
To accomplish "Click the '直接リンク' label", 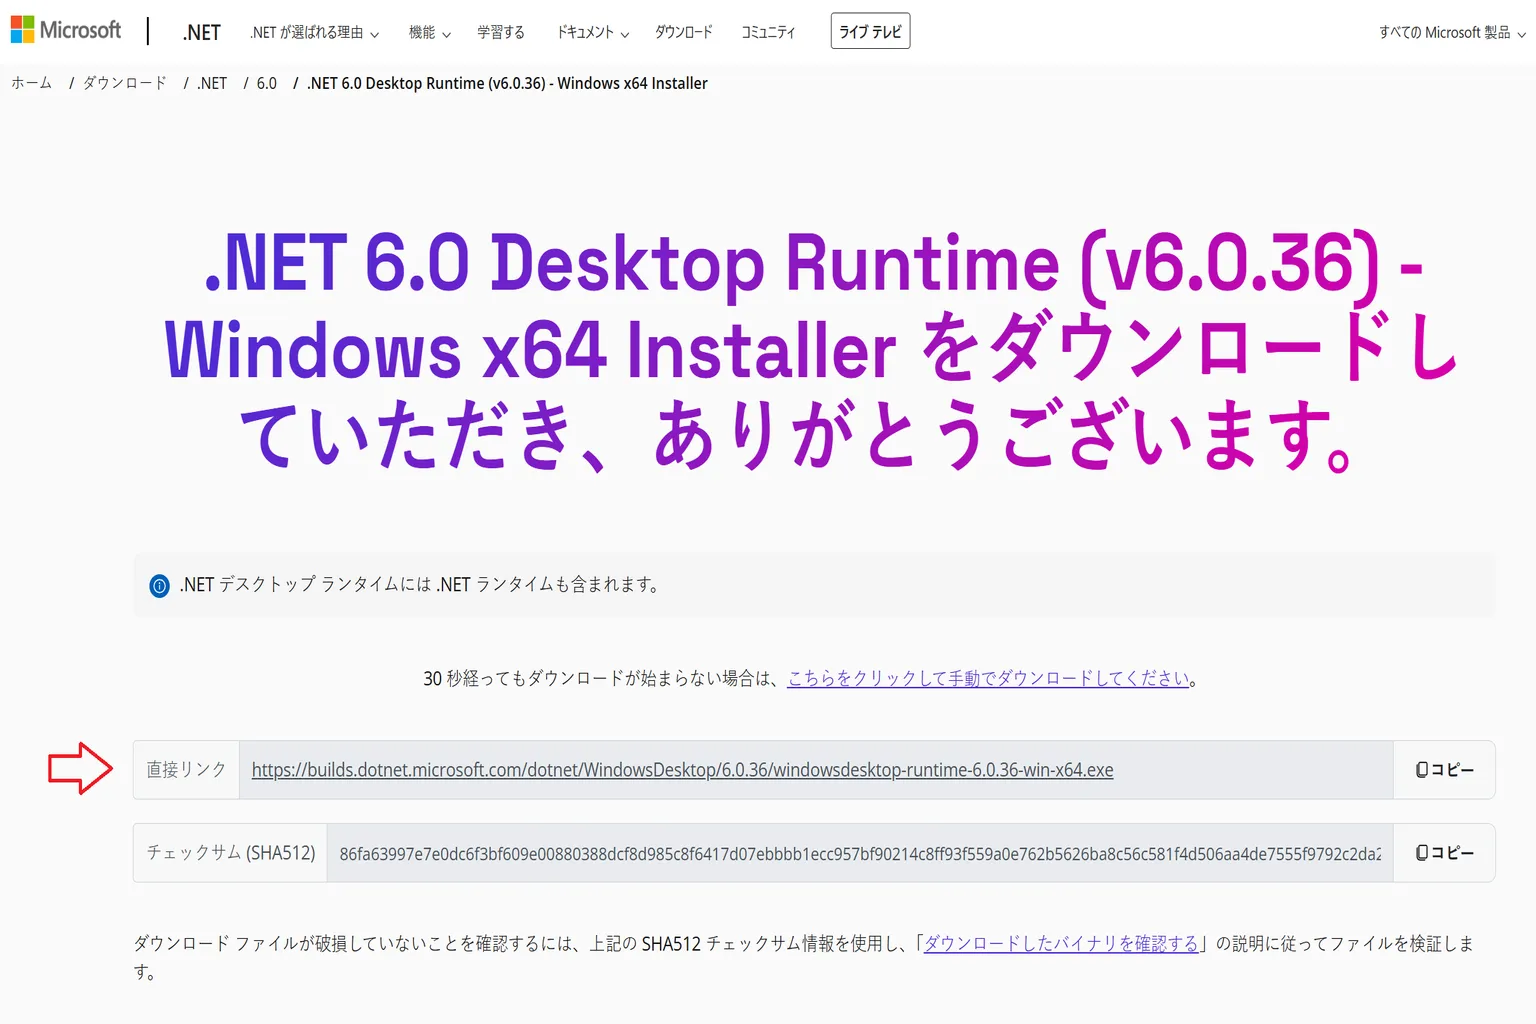I will [186, 770].
